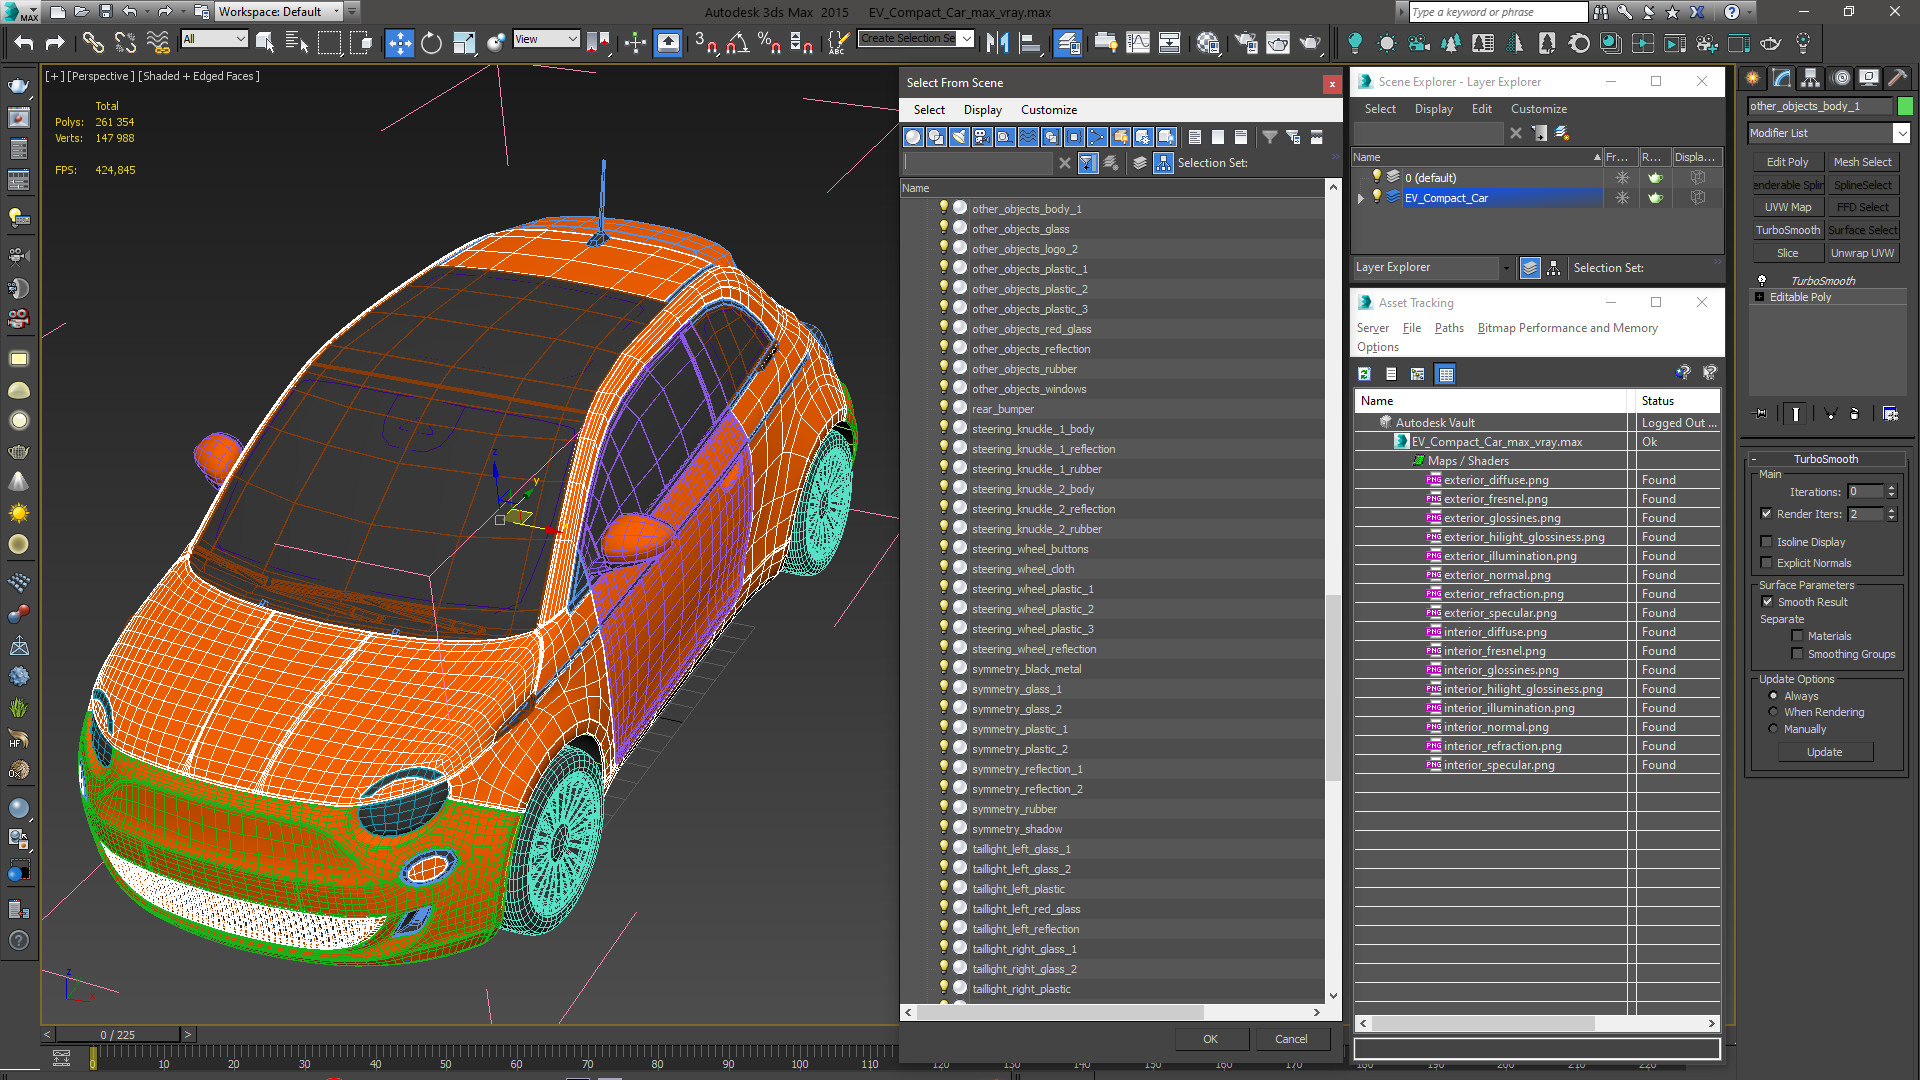Toggle the Percent Snap icon

point(769,42)
